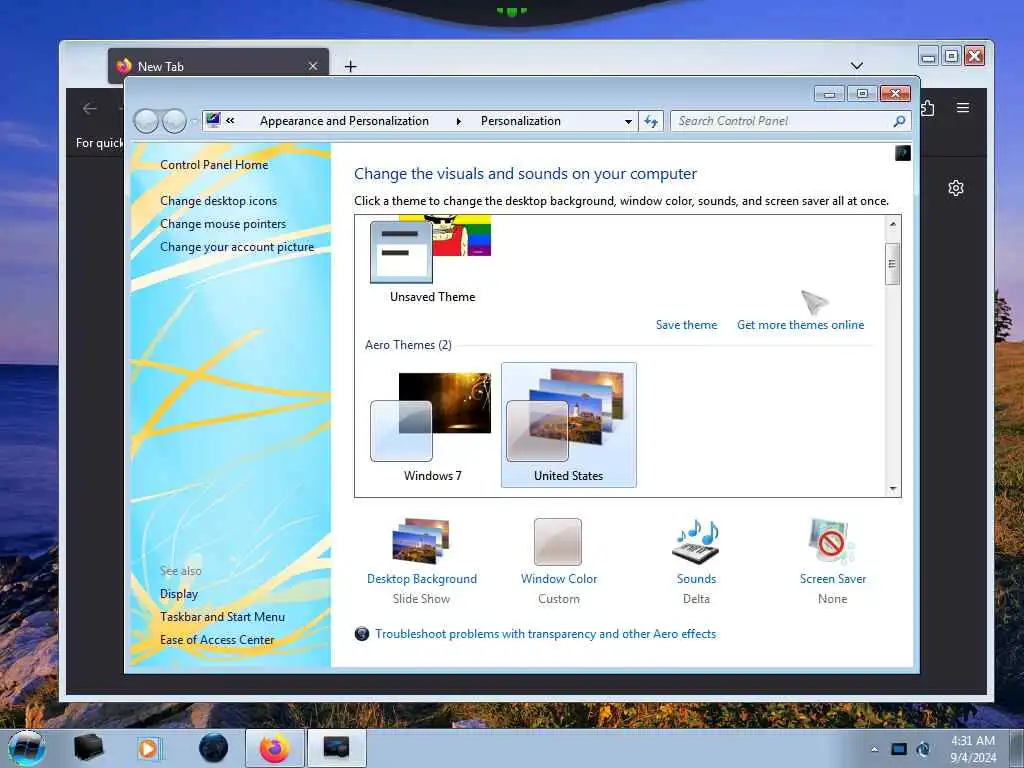This screenshot has height=768, width=1024.
Task: Click the Personalization taskbar button
Action: 336,748
